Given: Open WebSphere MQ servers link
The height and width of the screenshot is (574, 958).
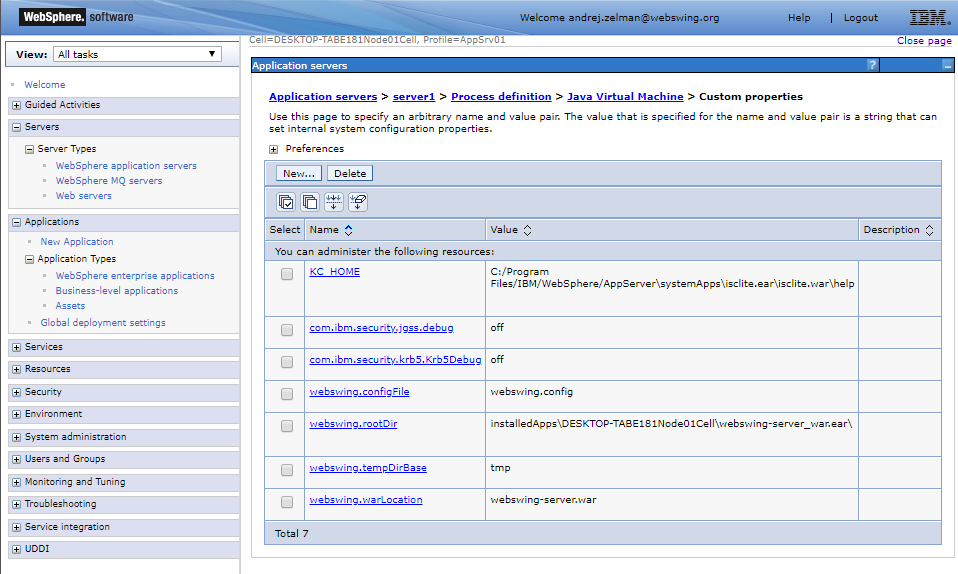Looking at the screenshot, I should click(109, 181).
